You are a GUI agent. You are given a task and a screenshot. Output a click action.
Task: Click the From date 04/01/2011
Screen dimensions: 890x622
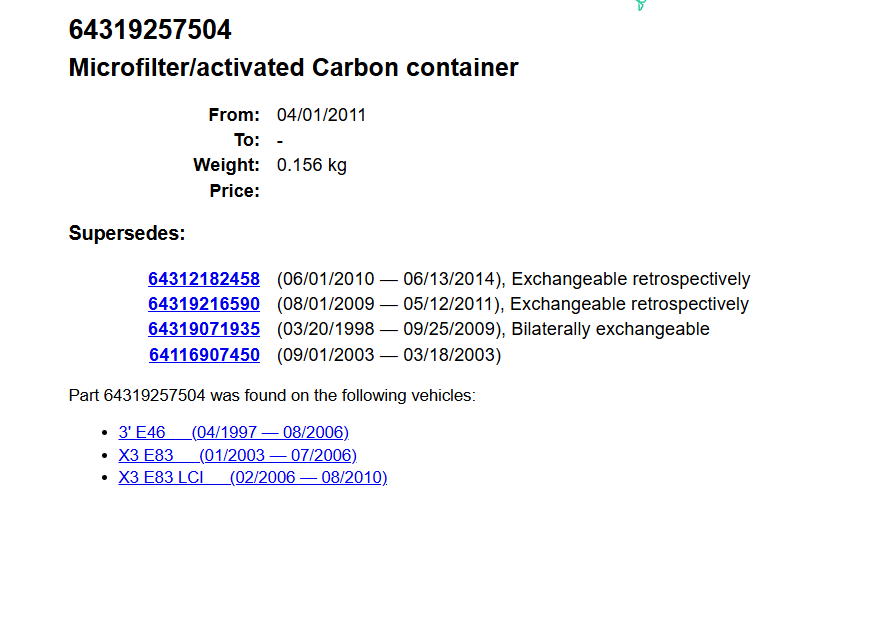click(x=321, y=115)
